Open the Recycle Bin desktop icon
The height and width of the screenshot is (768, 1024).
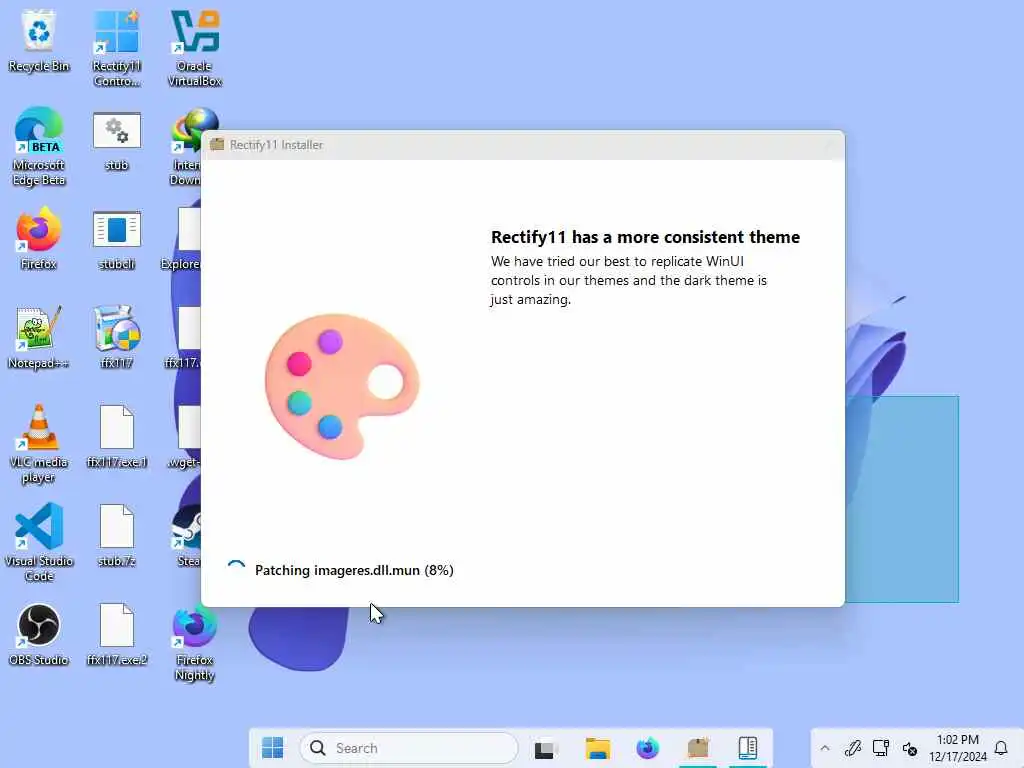click(39, 42)
